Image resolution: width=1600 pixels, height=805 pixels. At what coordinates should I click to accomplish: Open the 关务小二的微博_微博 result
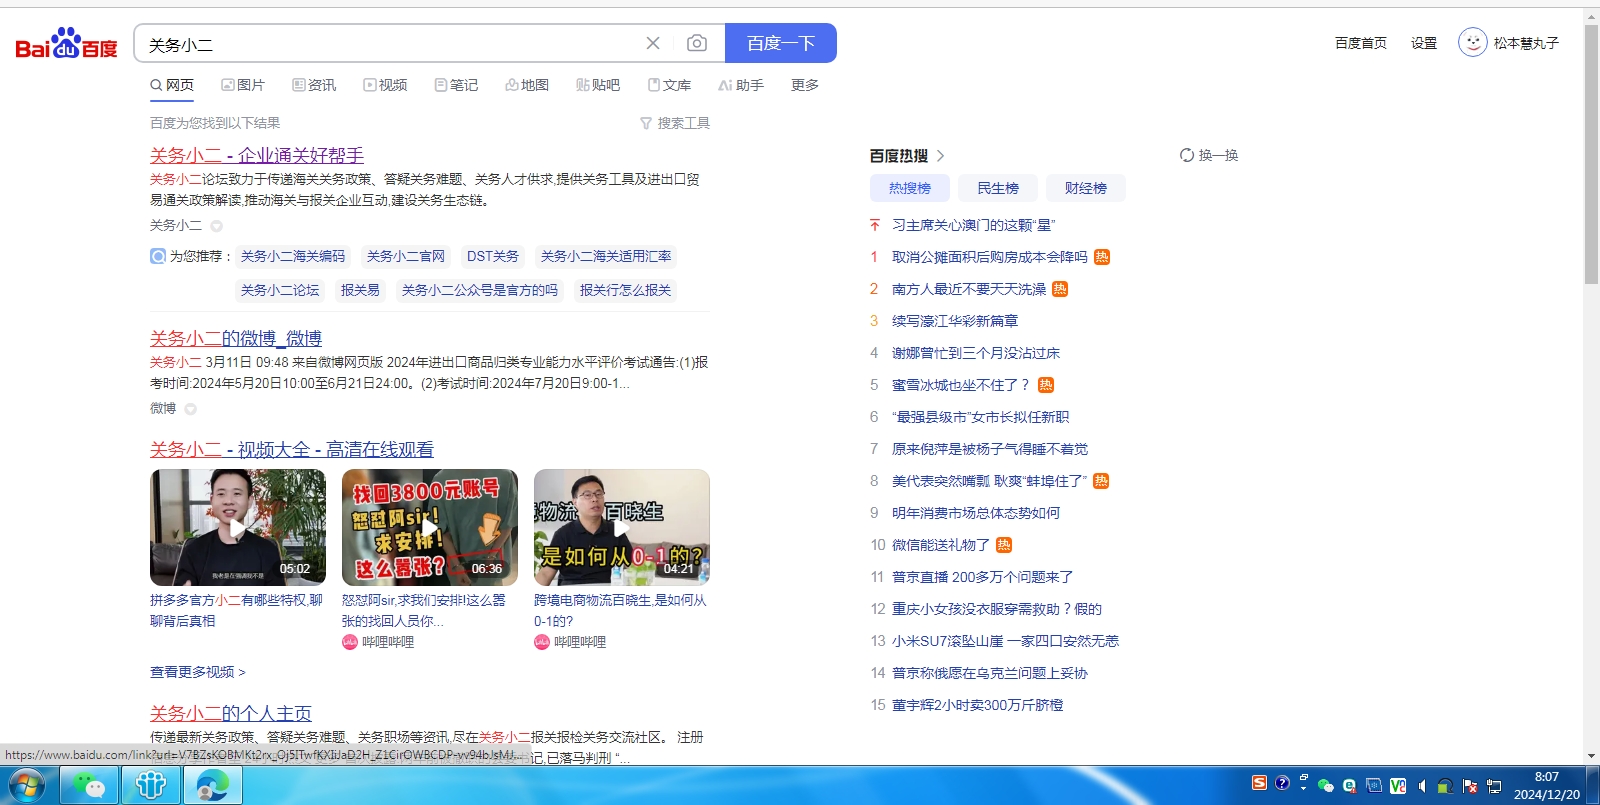point(236,338)
